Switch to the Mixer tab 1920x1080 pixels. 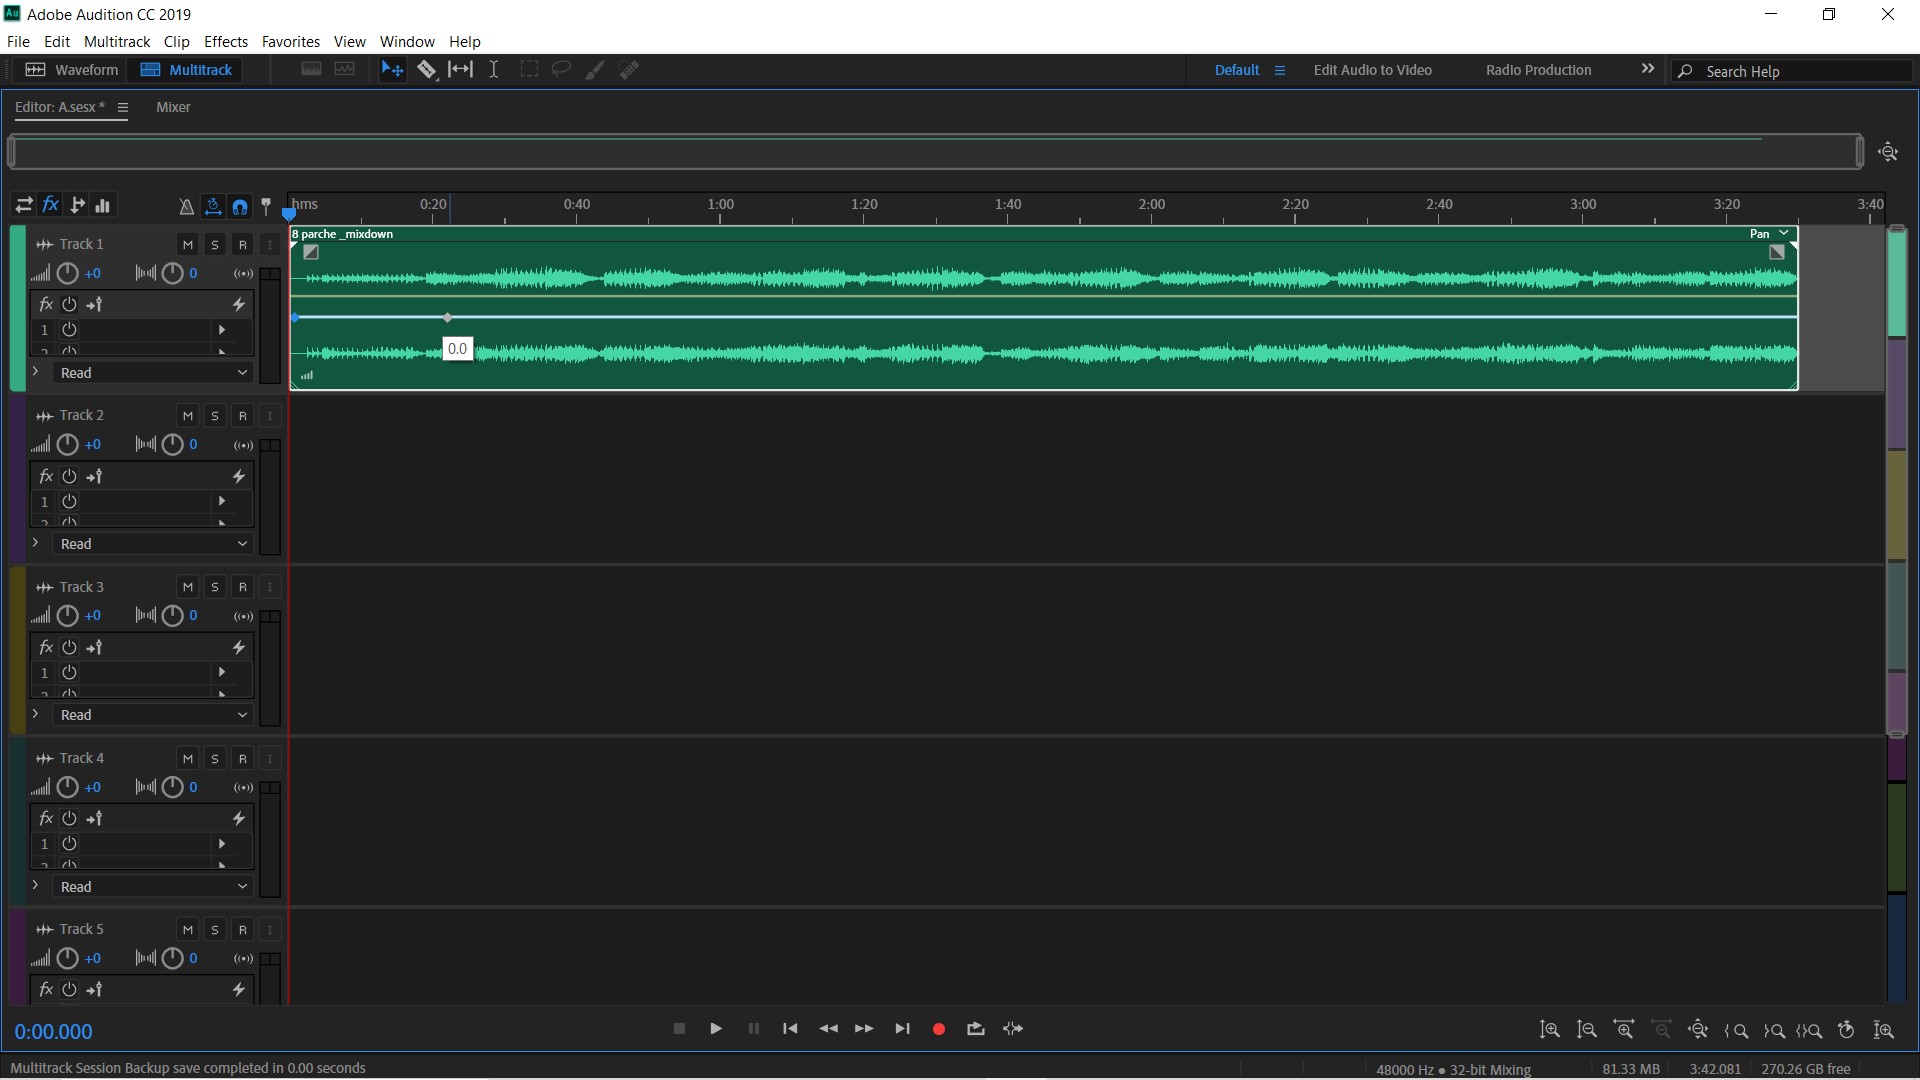pos(173,107)
